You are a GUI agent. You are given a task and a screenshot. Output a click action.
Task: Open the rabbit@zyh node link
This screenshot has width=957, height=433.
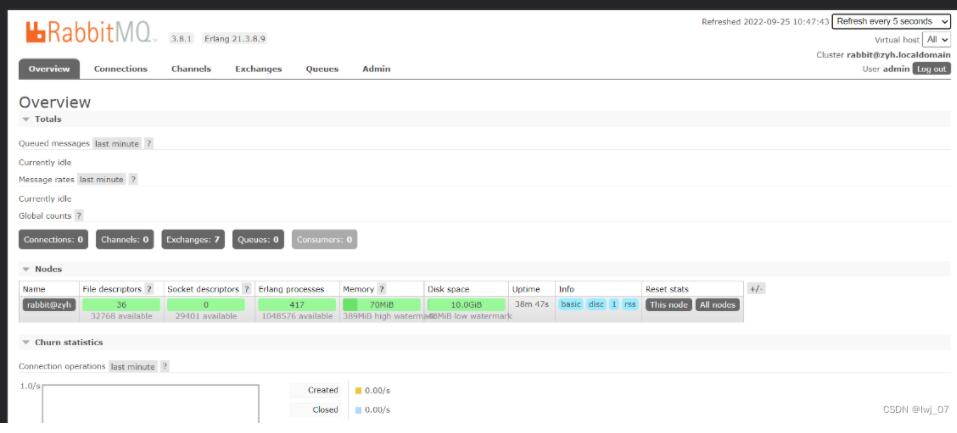pyautogui.click(x=49, y=305)
